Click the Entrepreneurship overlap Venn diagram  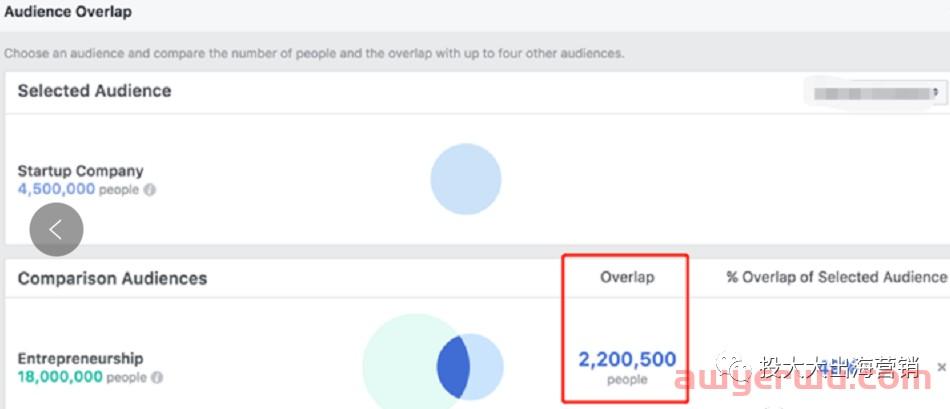click(x=433, y=364)
